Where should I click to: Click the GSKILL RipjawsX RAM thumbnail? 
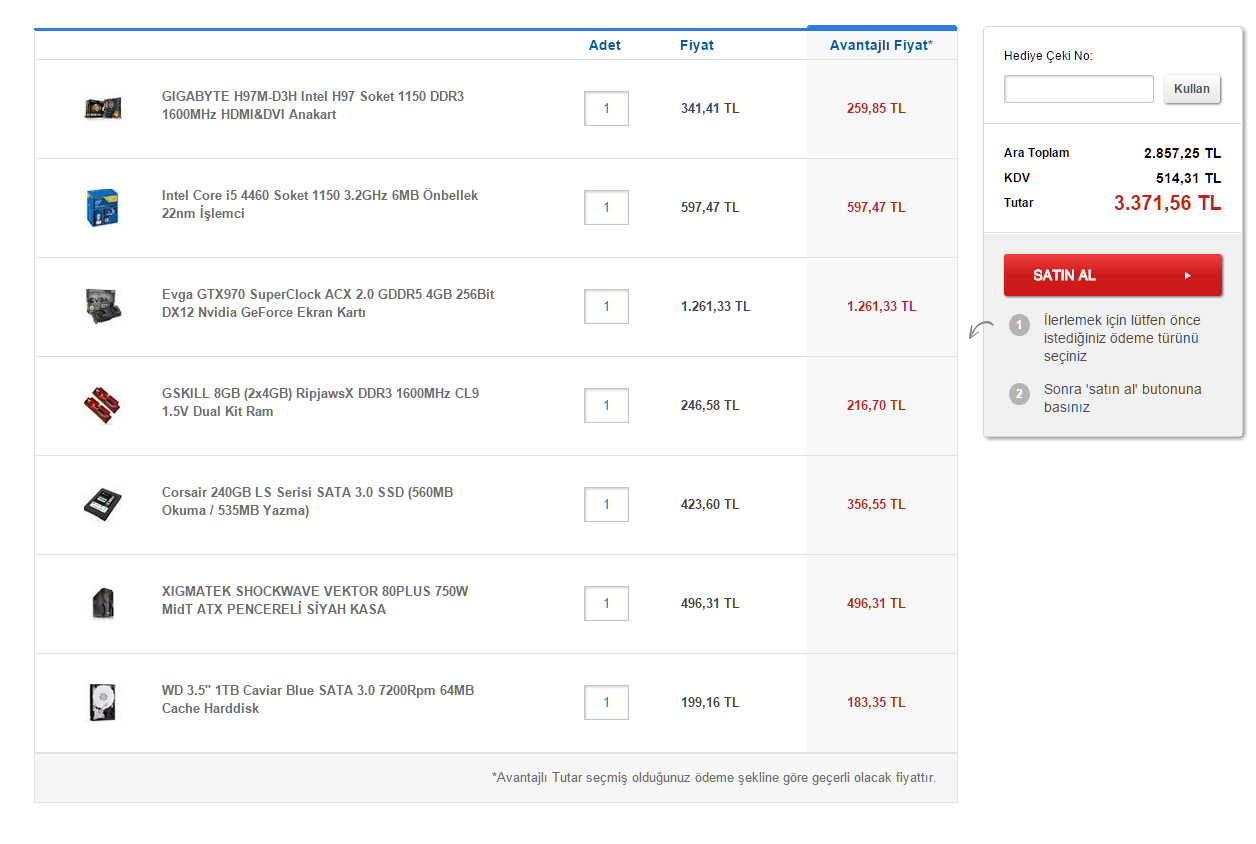pyautogui.click(x=102, y=405)
